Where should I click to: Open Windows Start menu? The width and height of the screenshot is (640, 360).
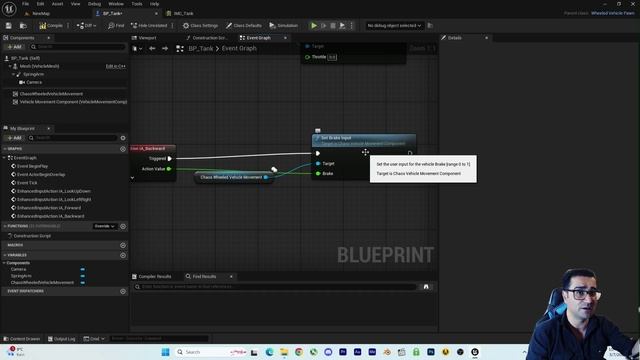pyautogui.click(x=165, y=352)
